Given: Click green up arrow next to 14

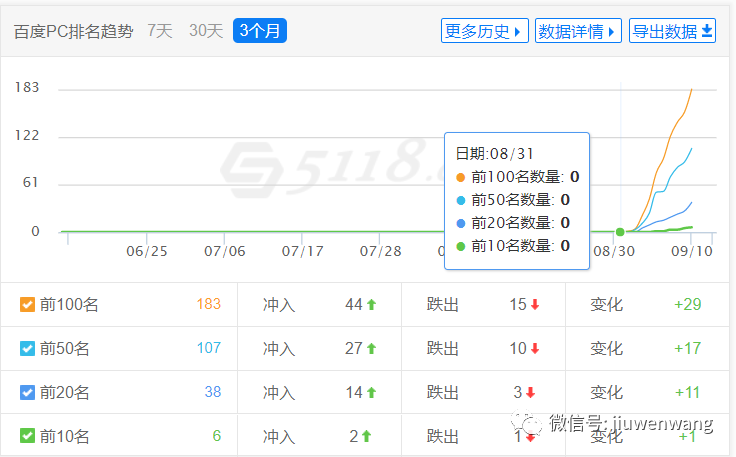Looking at the screenshot, I should click(x=371, y=392).
